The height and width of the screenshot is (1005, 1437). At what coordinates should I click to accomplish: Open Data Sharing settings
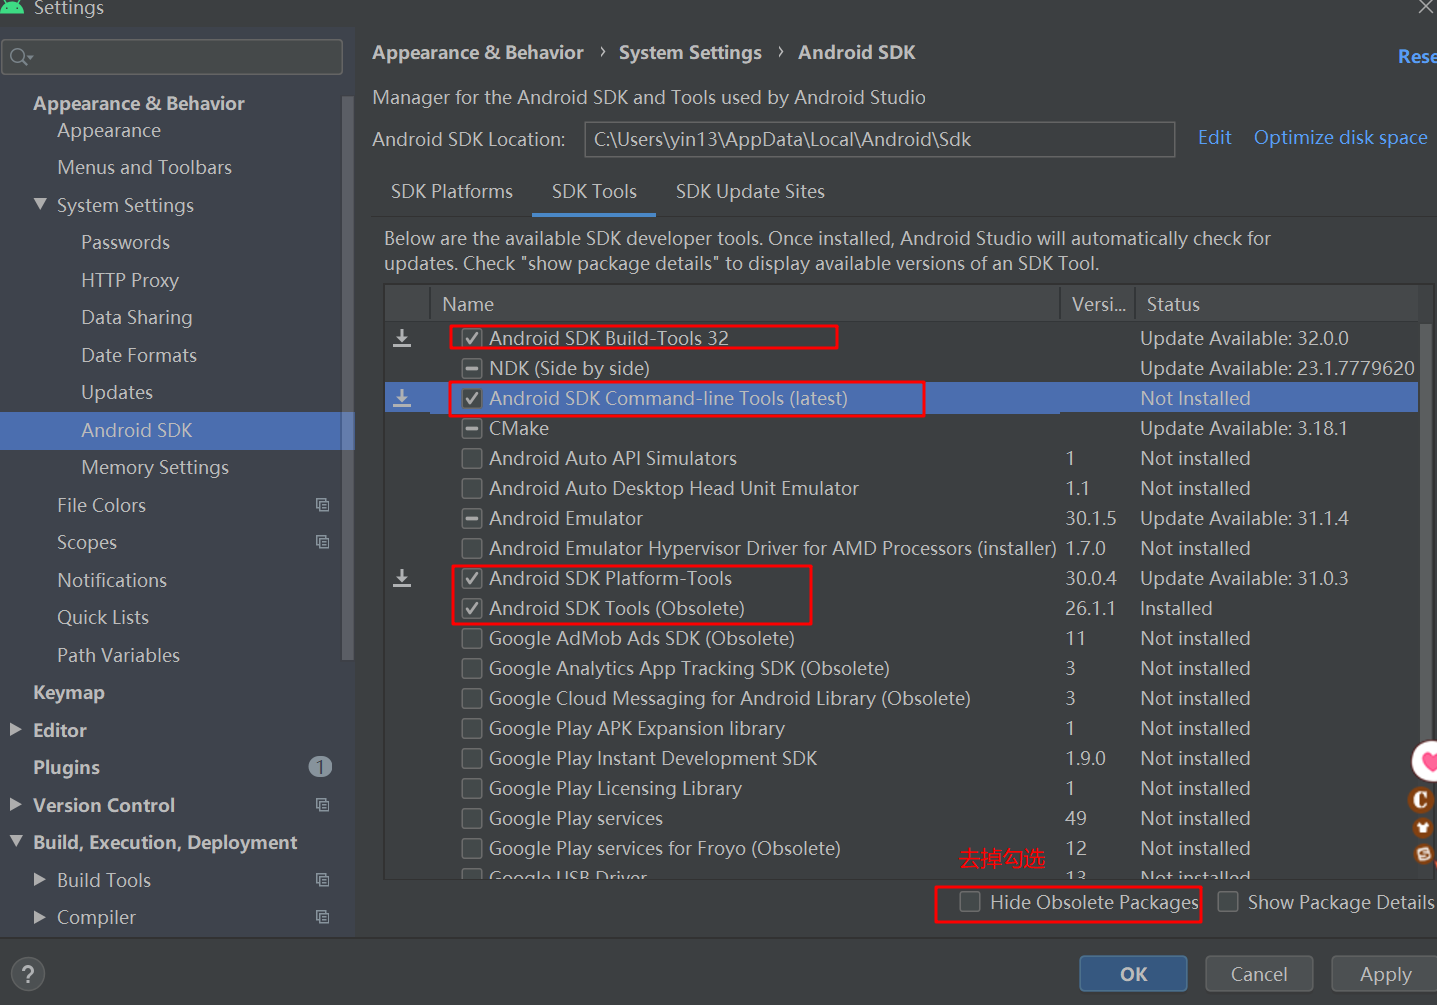click(x=137, y=317)
